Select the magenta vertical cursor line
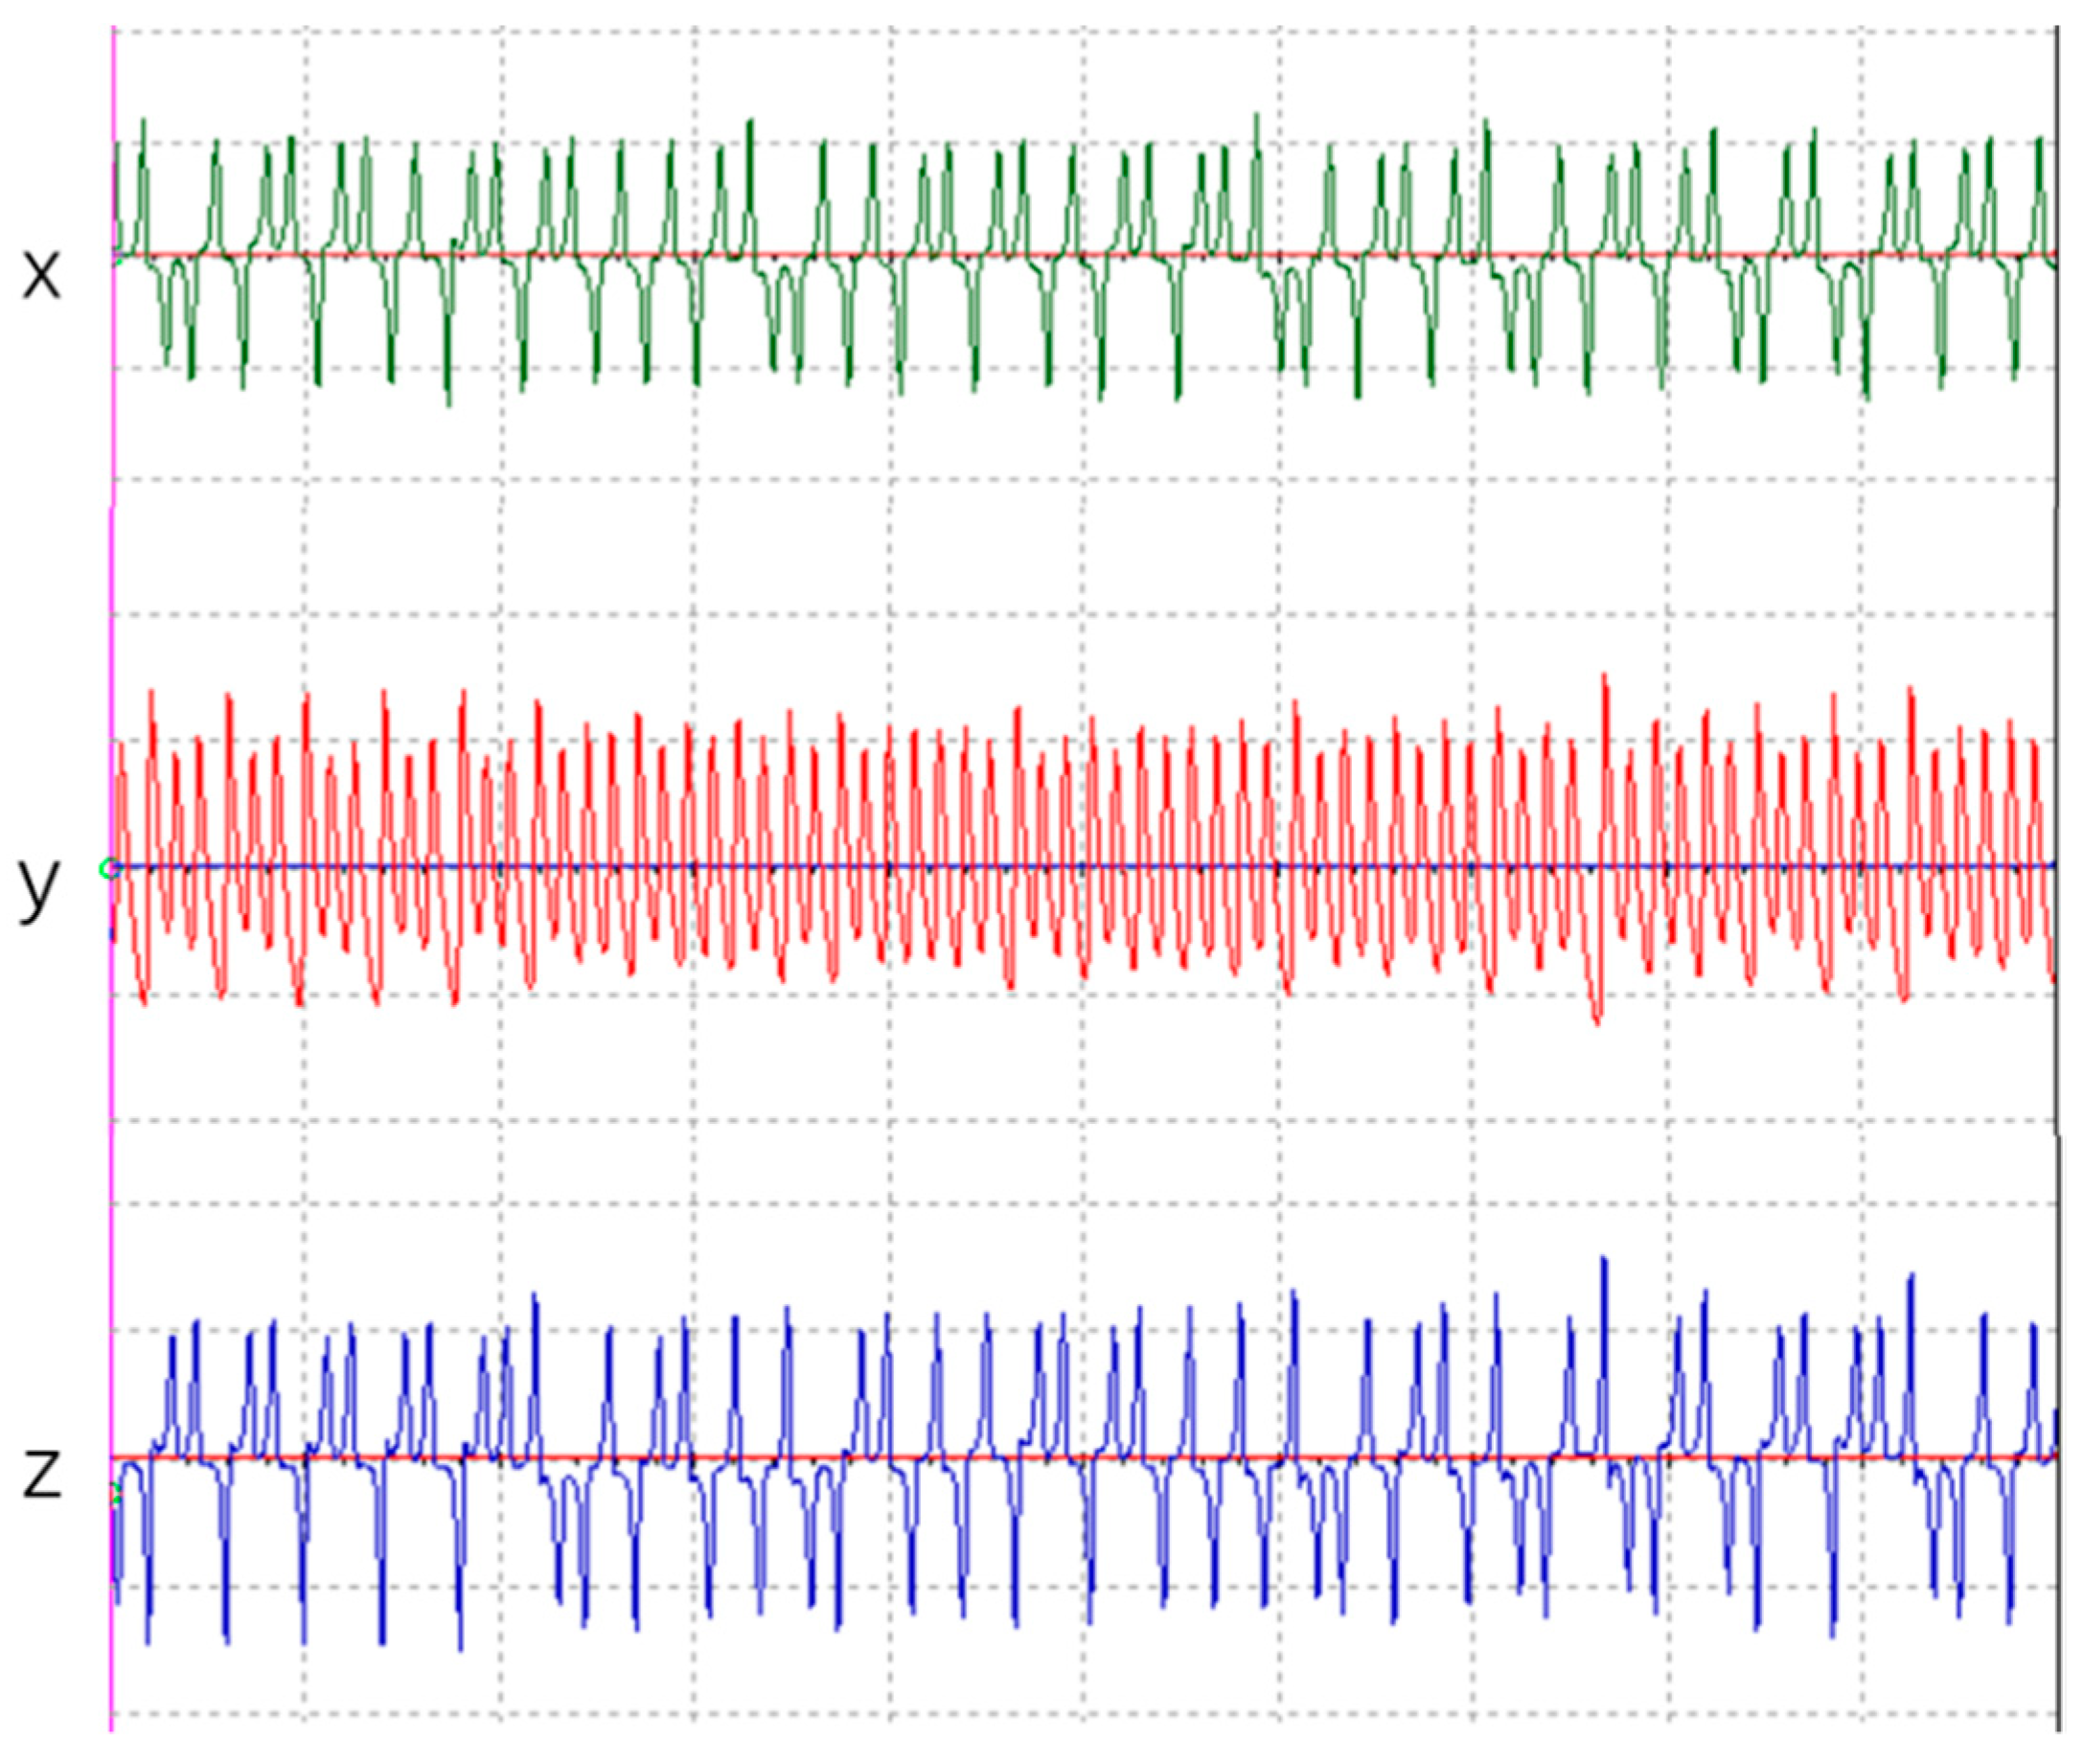Image resolution: width=2084 pixels, height=1764 pixels. tap(112, 560)
